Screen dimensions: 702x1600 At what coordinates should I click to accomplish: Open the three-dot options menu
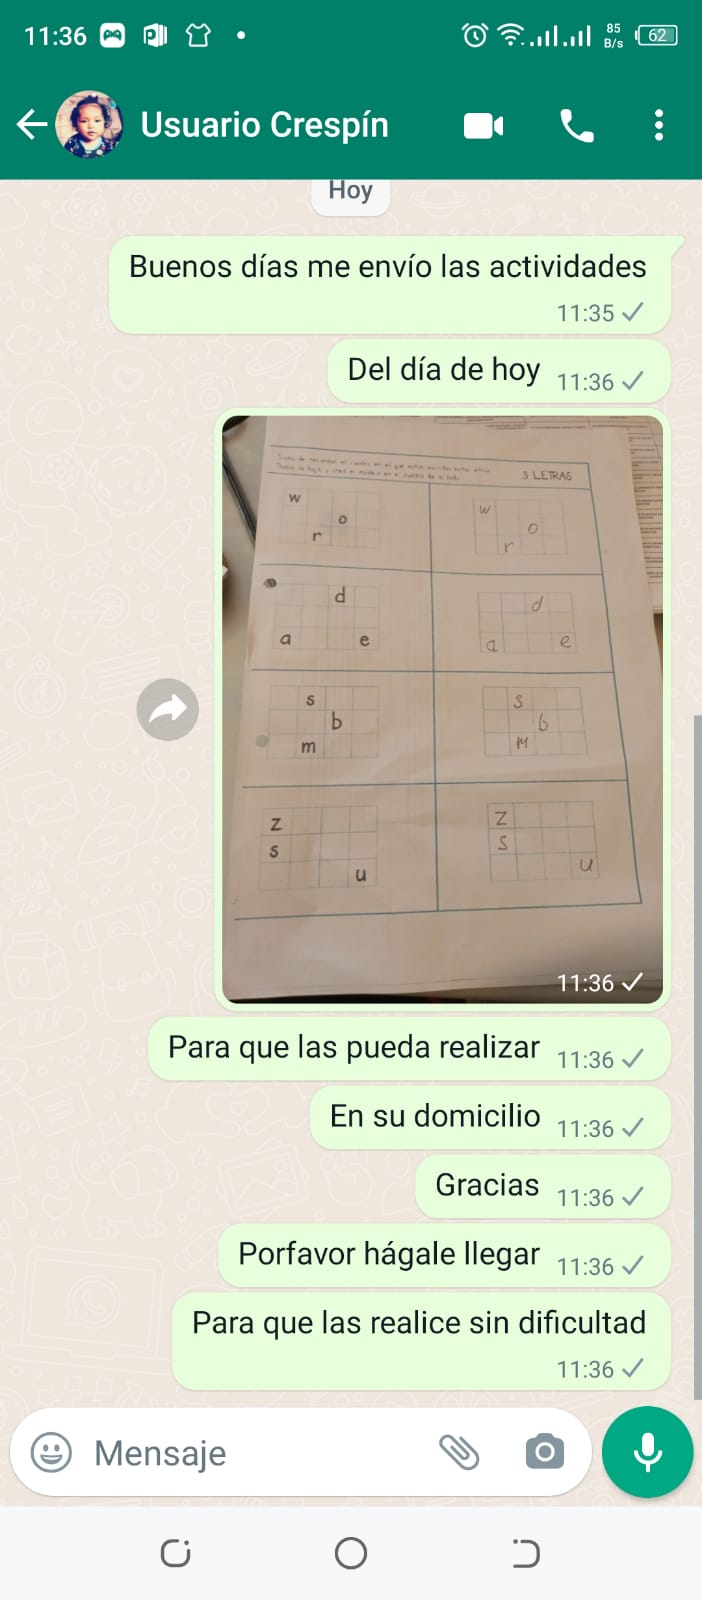(x=658, y=125)
